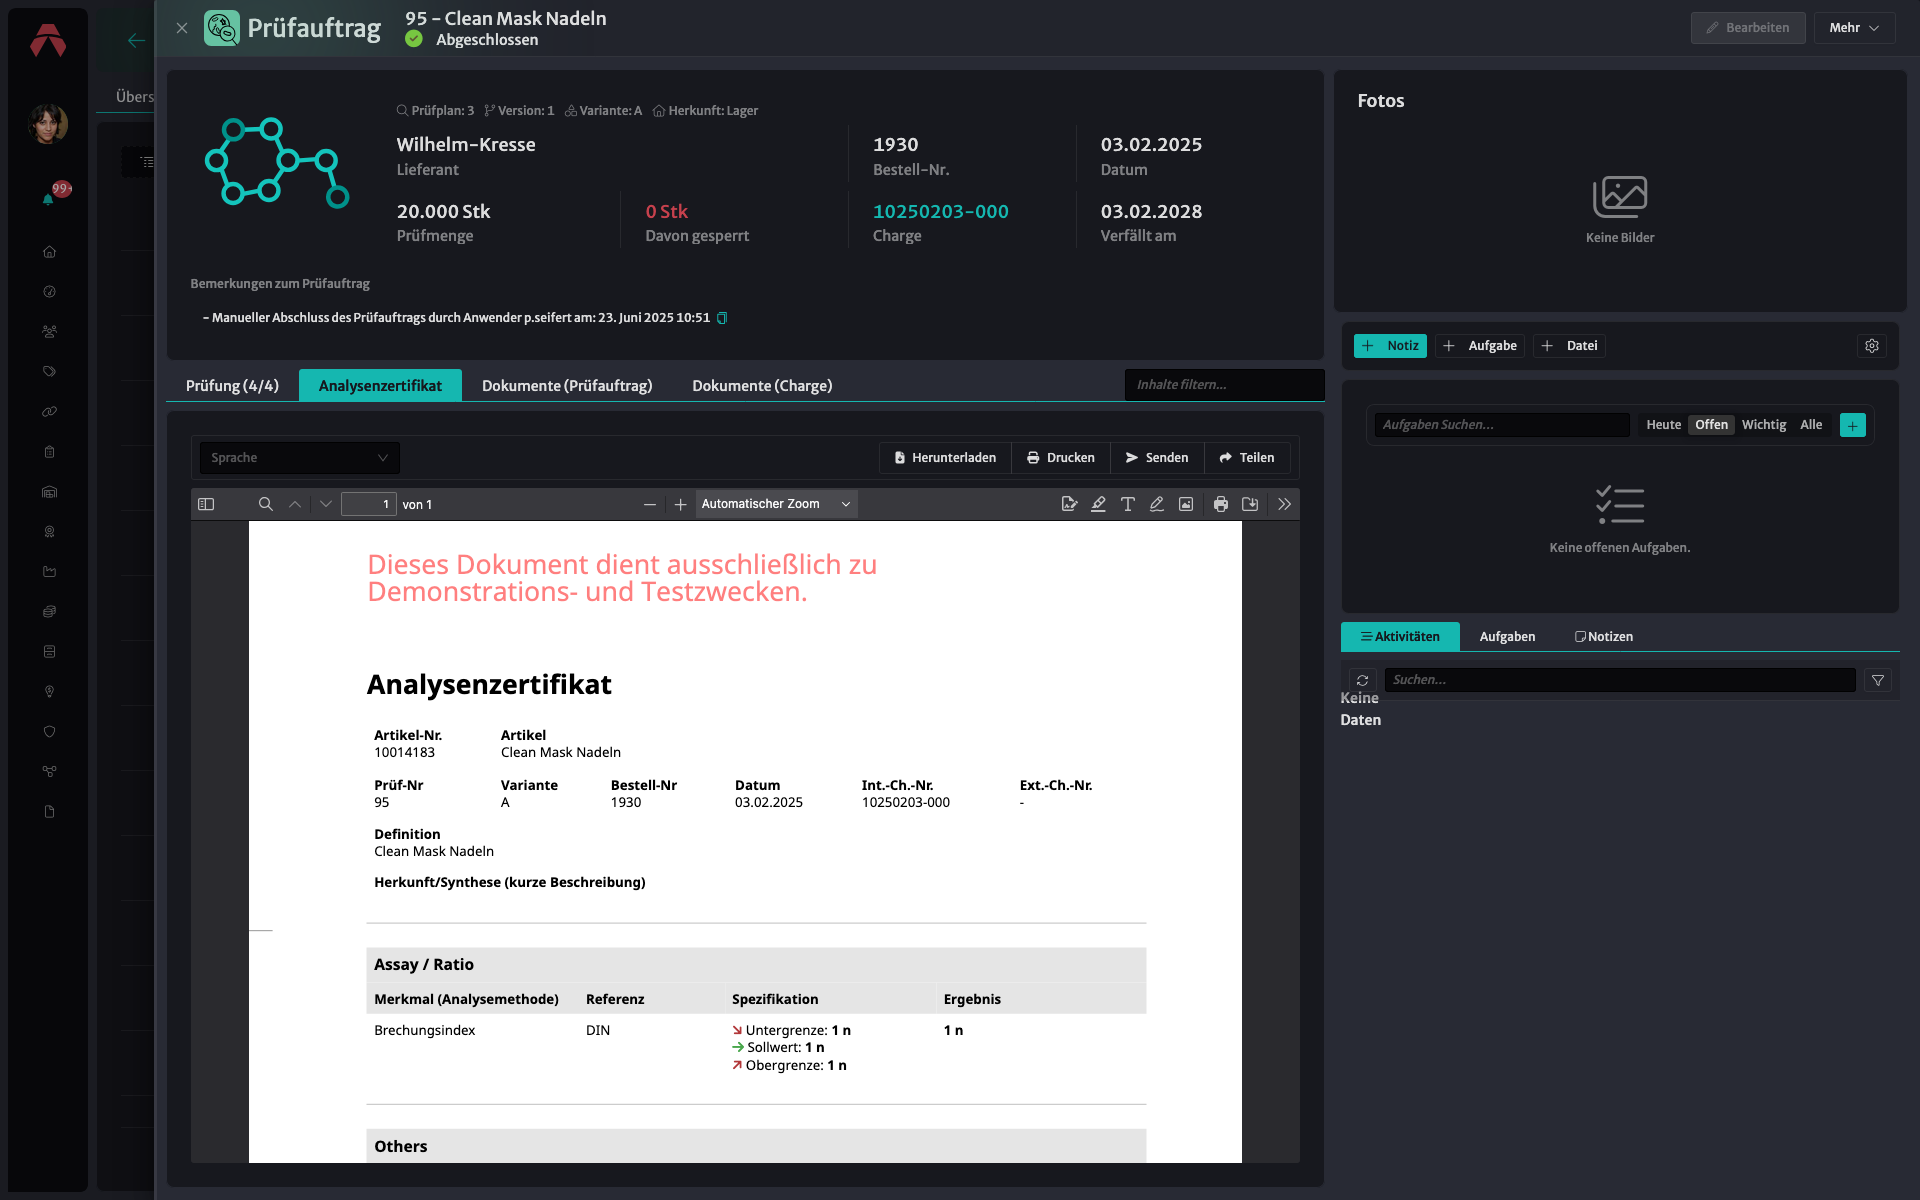Image resolution: width=1920 pixels, height=1200 pixels.
Task: Open the tags sidebar icon
Action: coord(49,372)
